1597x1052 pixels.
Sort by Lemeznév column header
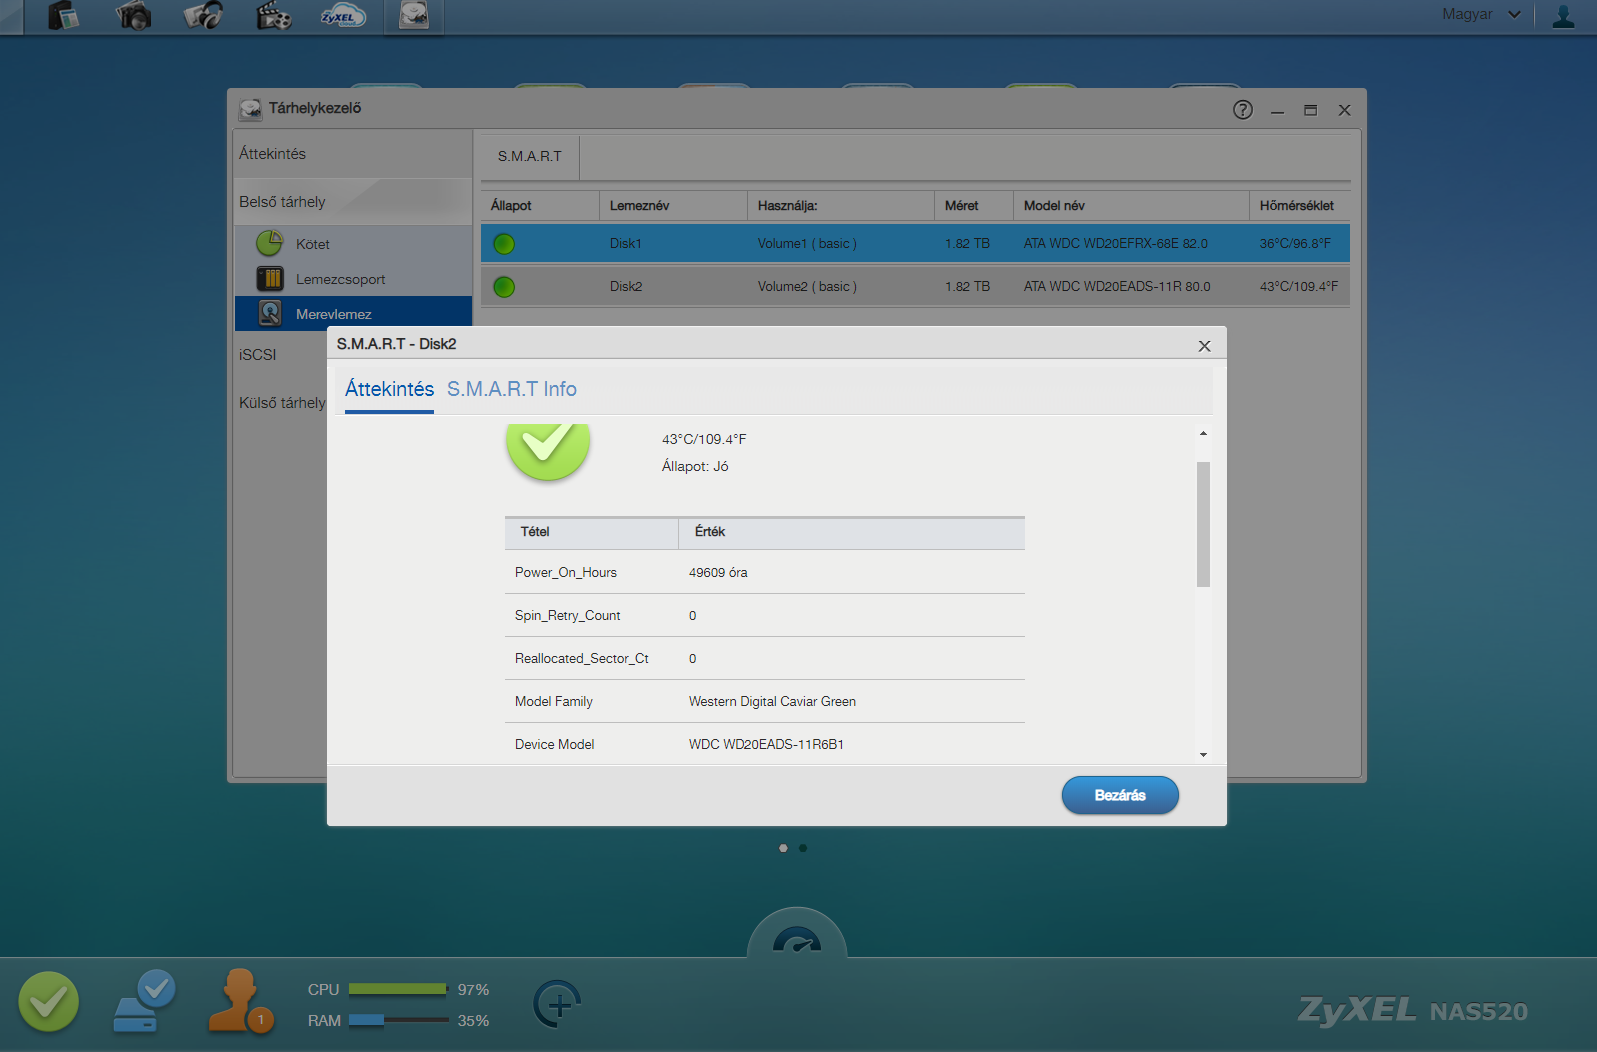673,206
